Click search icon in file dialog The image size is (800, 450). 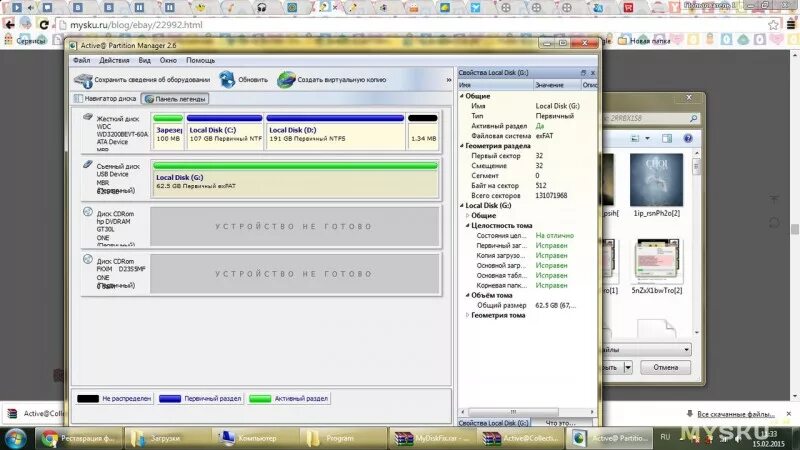[x=693, y=118]
